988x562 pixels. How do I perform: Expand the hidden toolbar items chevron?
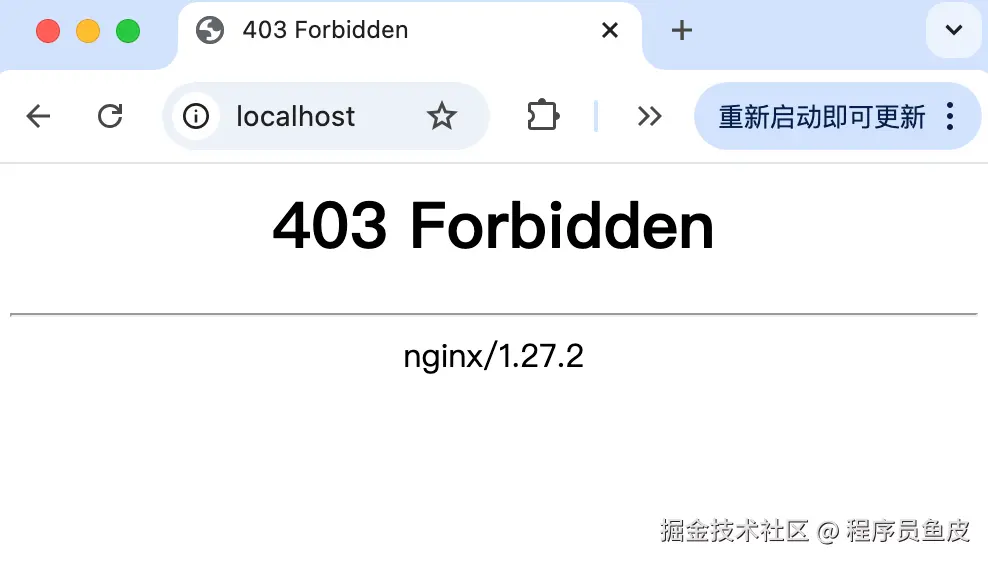(649, 116)
